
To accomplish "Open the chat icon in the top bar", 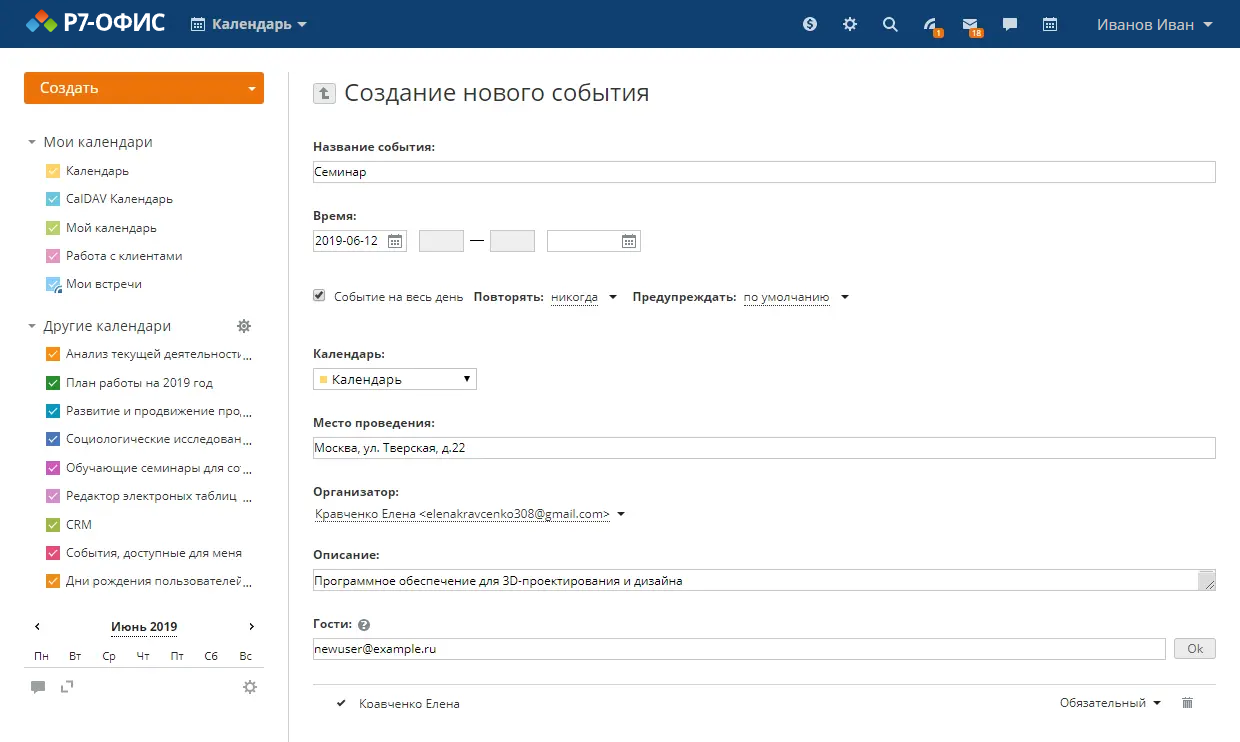I will pyautogui.click(x=1009, y=24).
